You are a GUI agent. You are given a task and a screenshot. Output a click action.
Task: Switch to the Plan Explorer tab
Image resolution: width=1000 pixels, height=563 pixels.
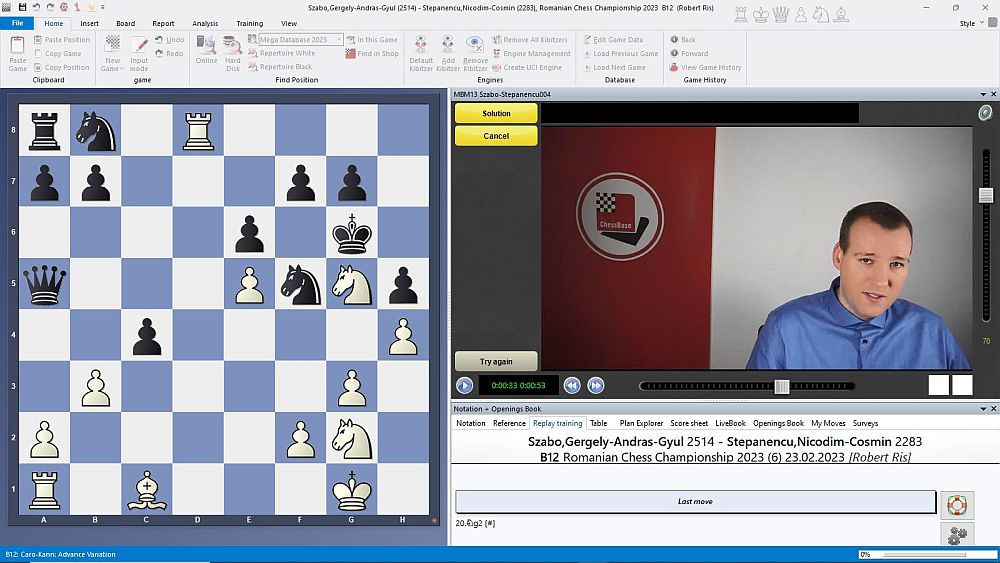point(641,423)
